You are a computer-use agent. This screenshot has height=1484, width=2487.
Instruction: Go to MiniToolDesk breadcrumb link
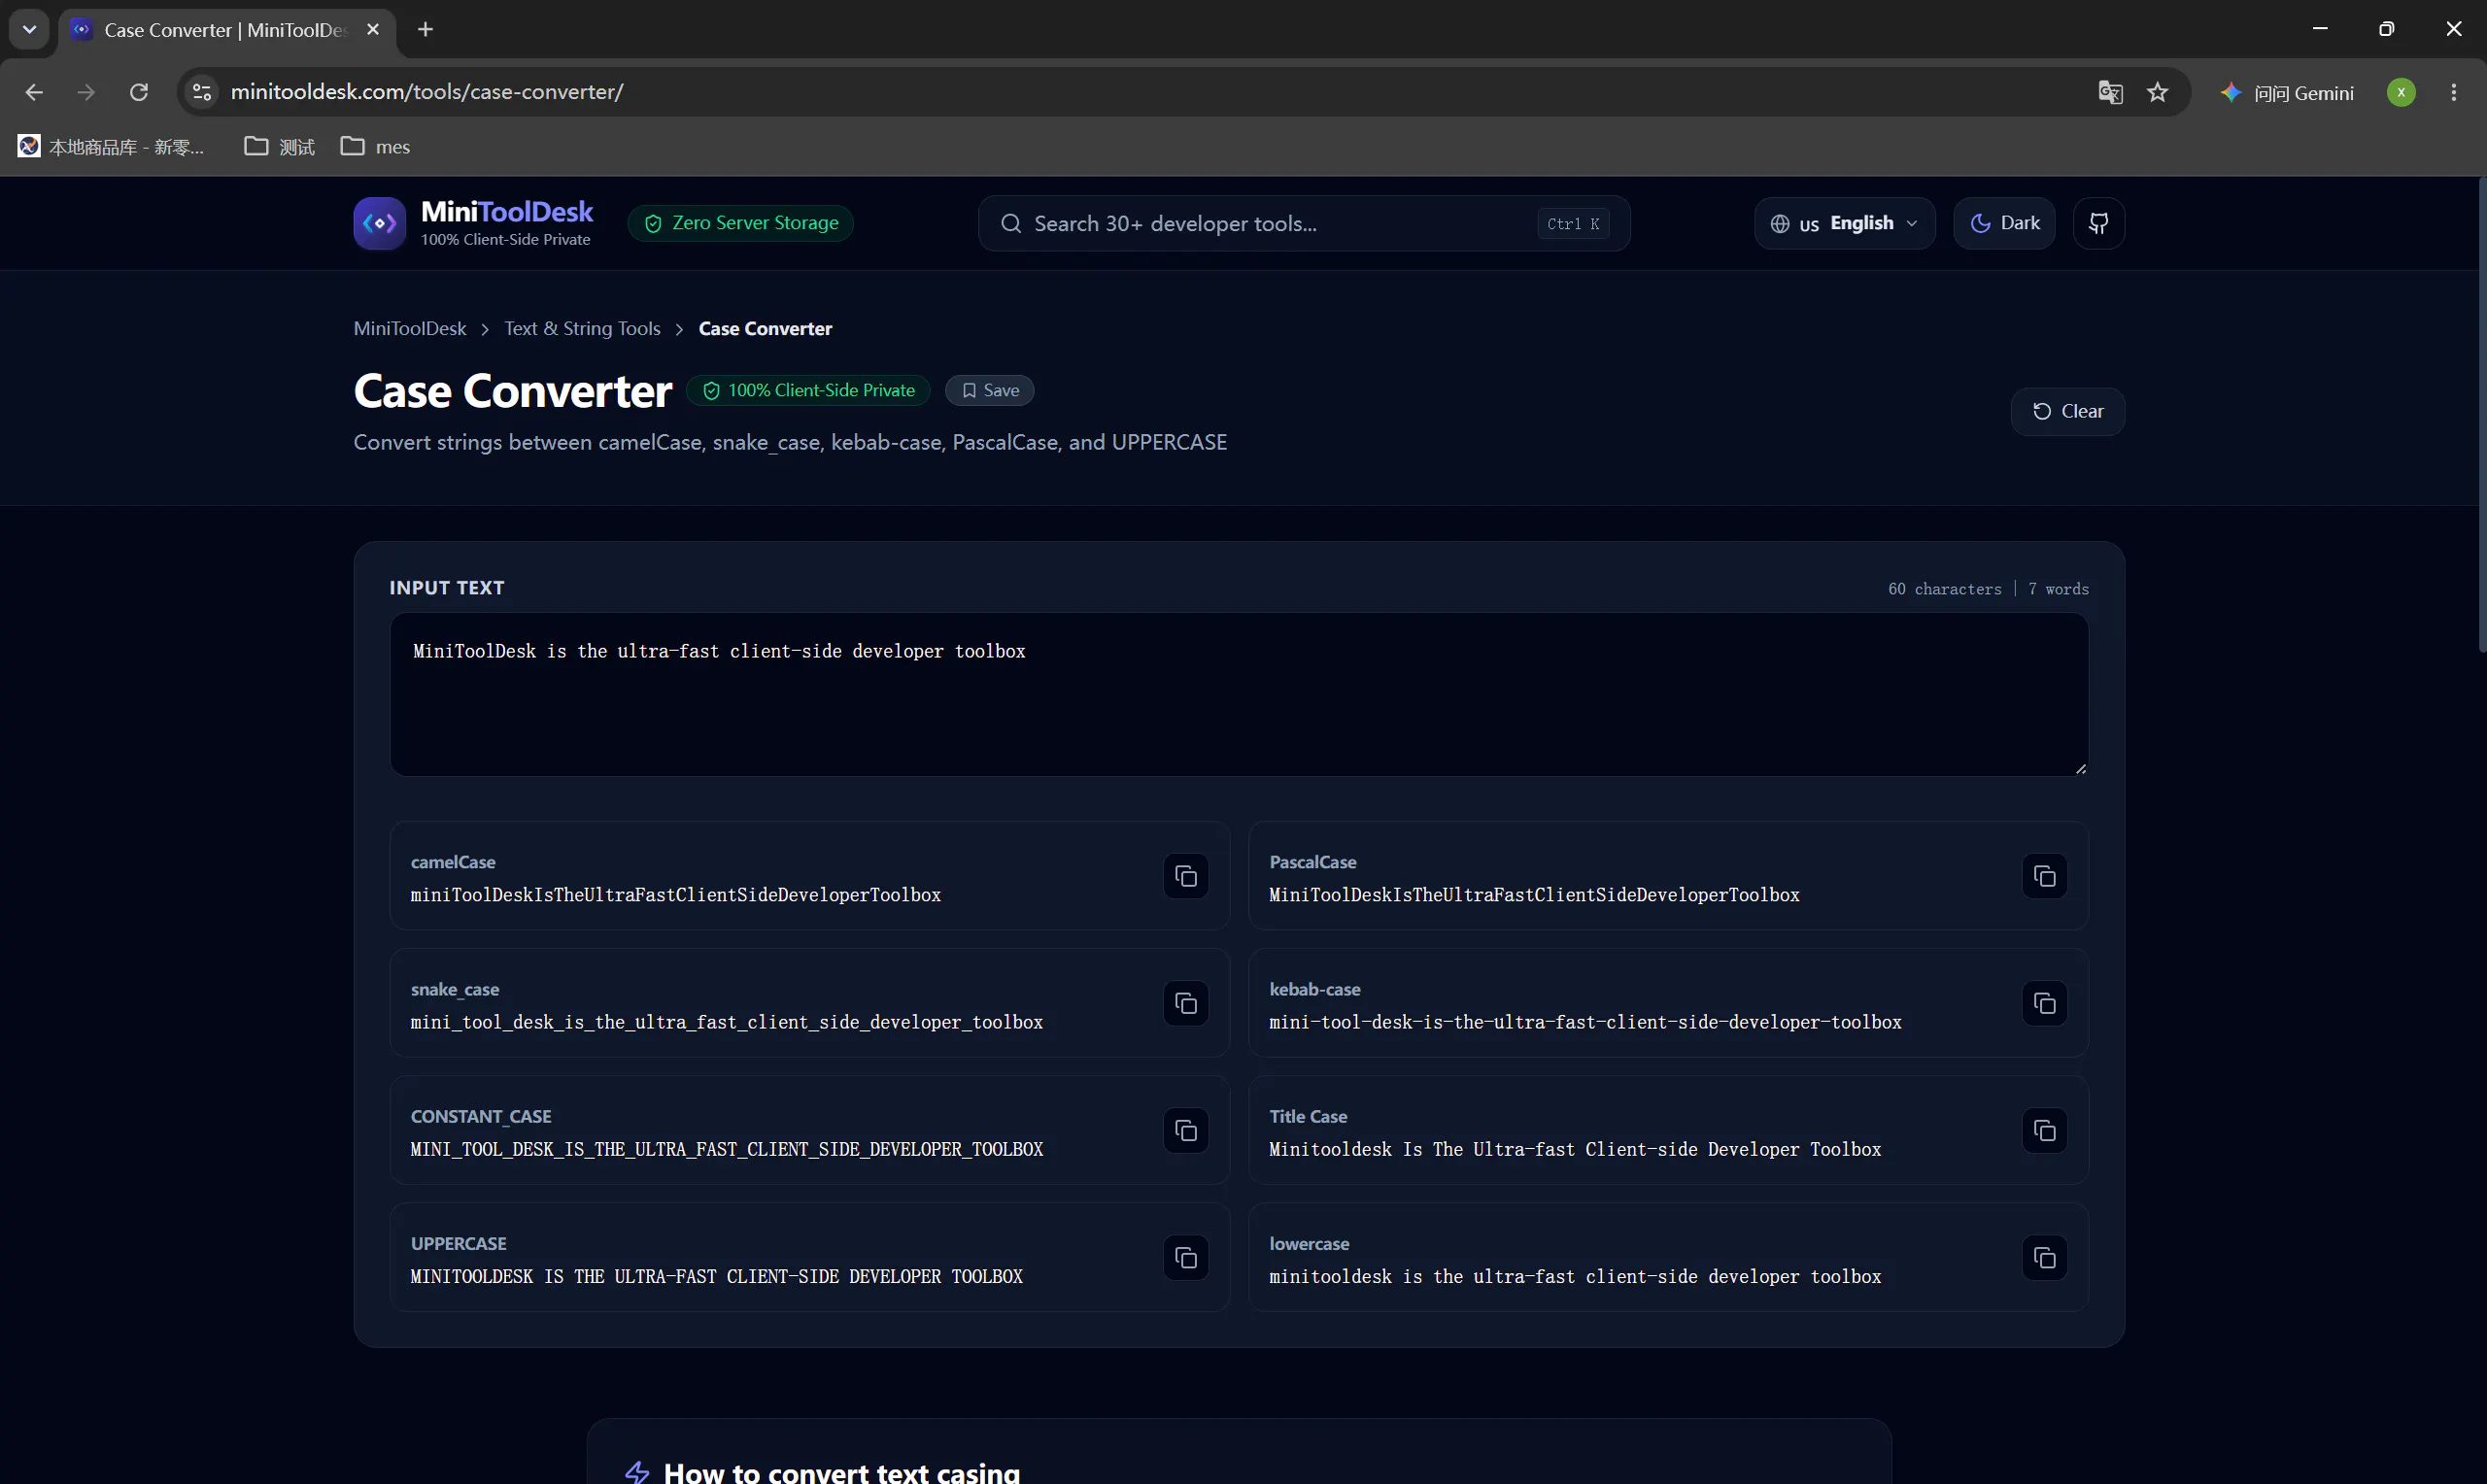[409, 328]
